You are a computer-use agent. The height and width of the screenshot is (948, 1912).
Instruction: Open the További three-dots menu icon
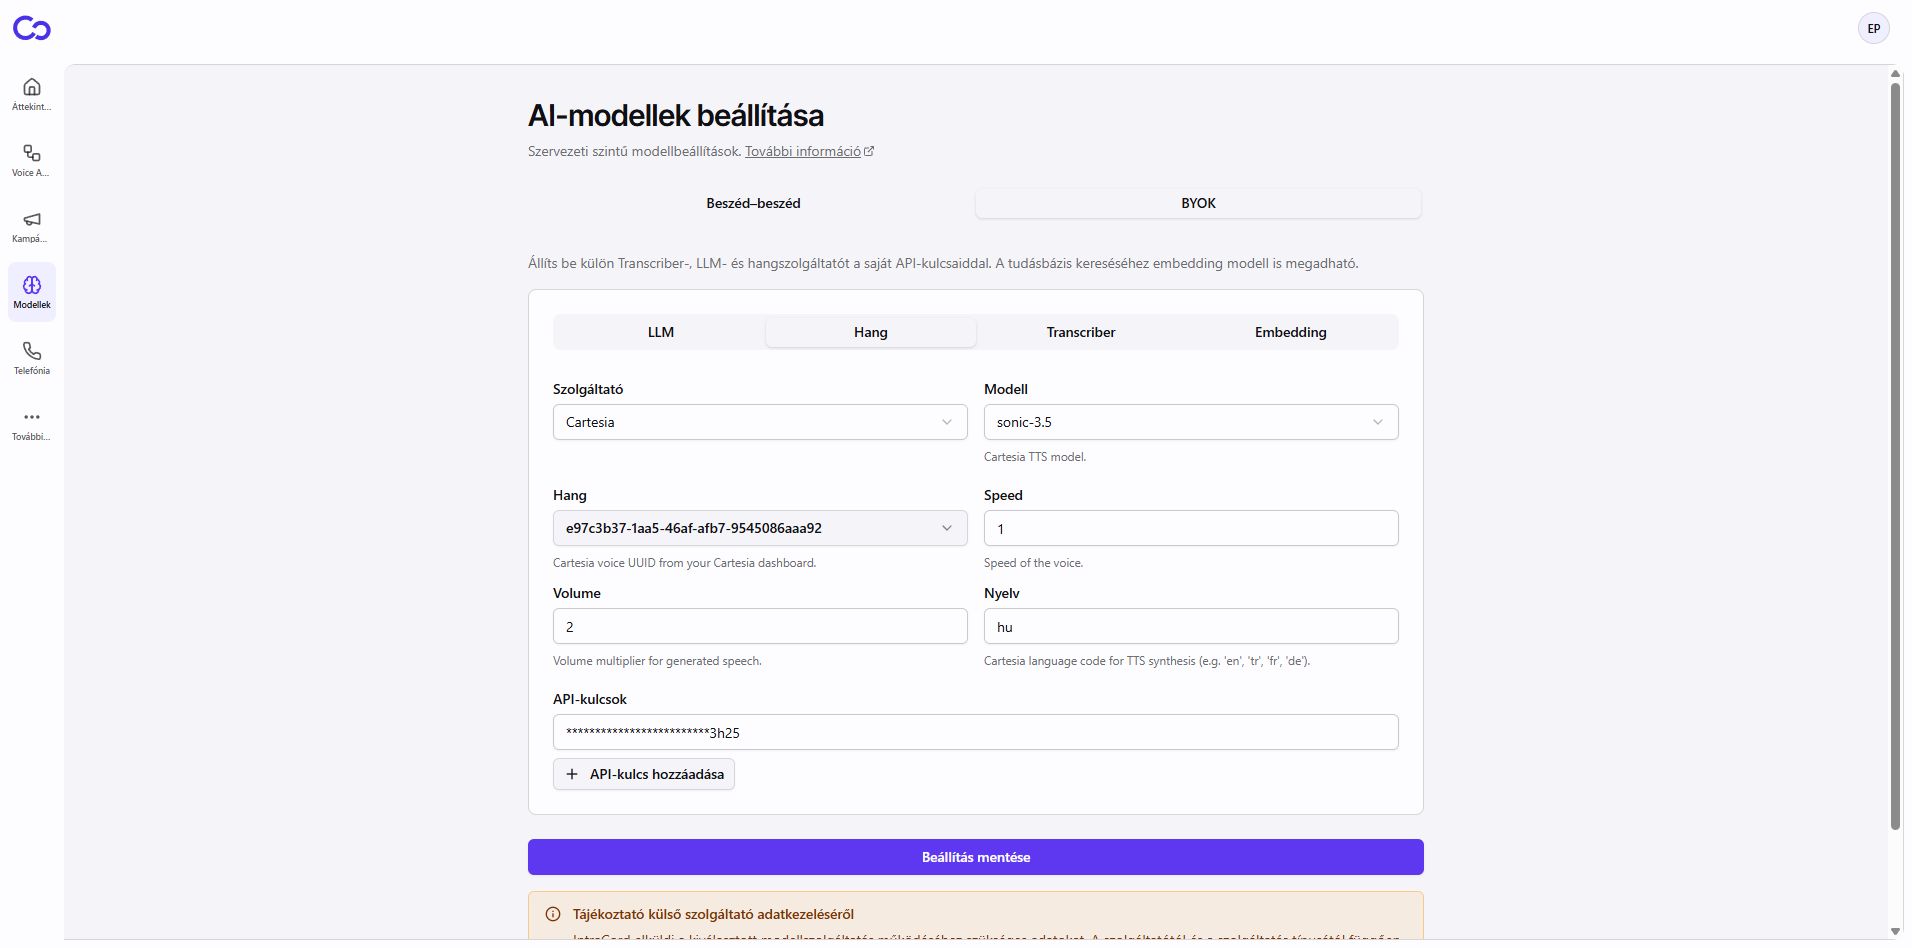pos(32,417)
